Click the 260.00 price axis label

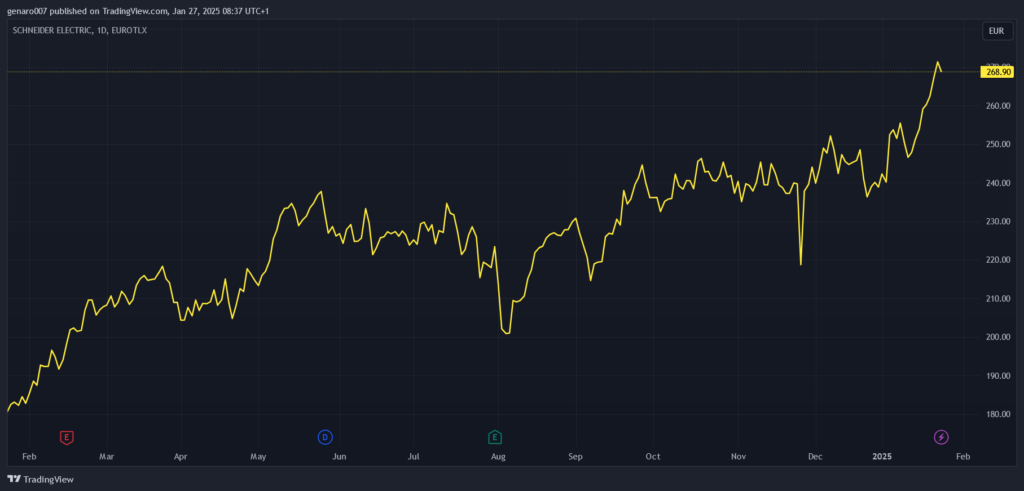(997, 106)
